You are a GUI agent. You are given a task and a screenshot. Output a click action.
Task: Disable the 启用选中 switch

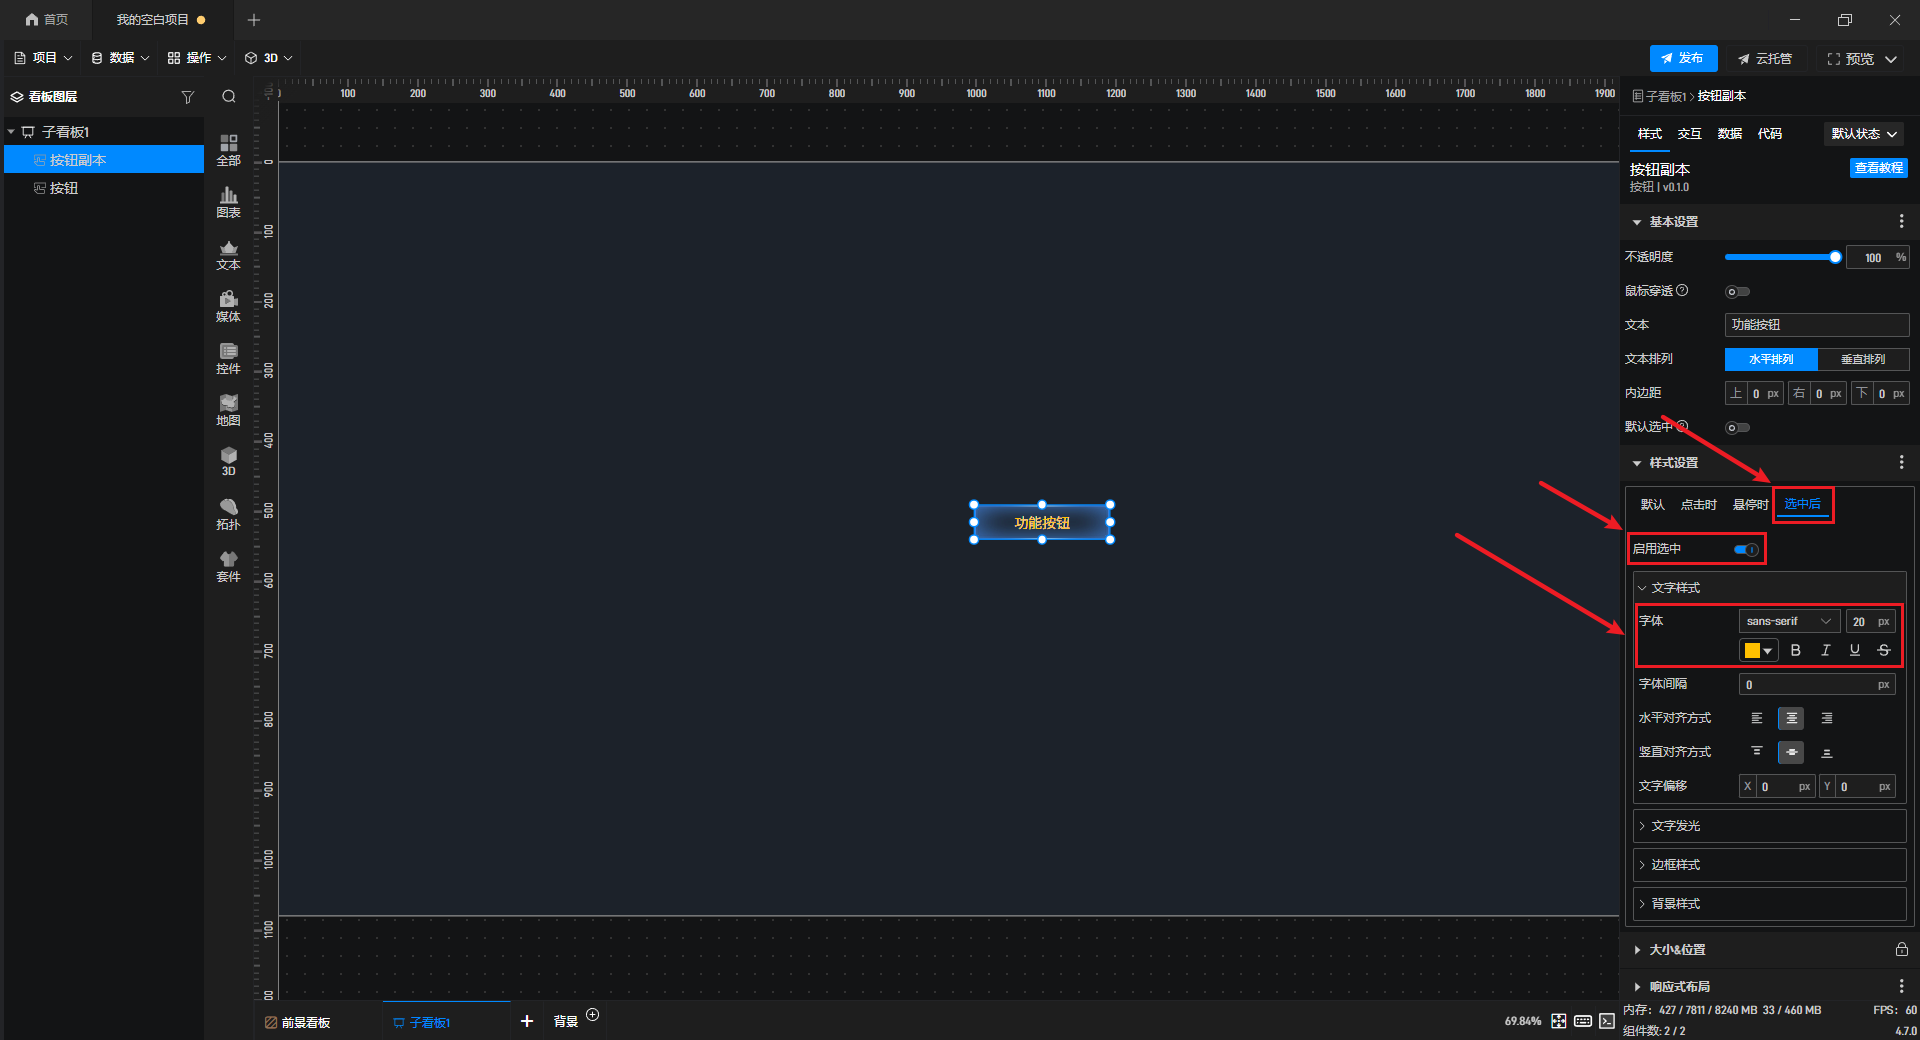1746,549
